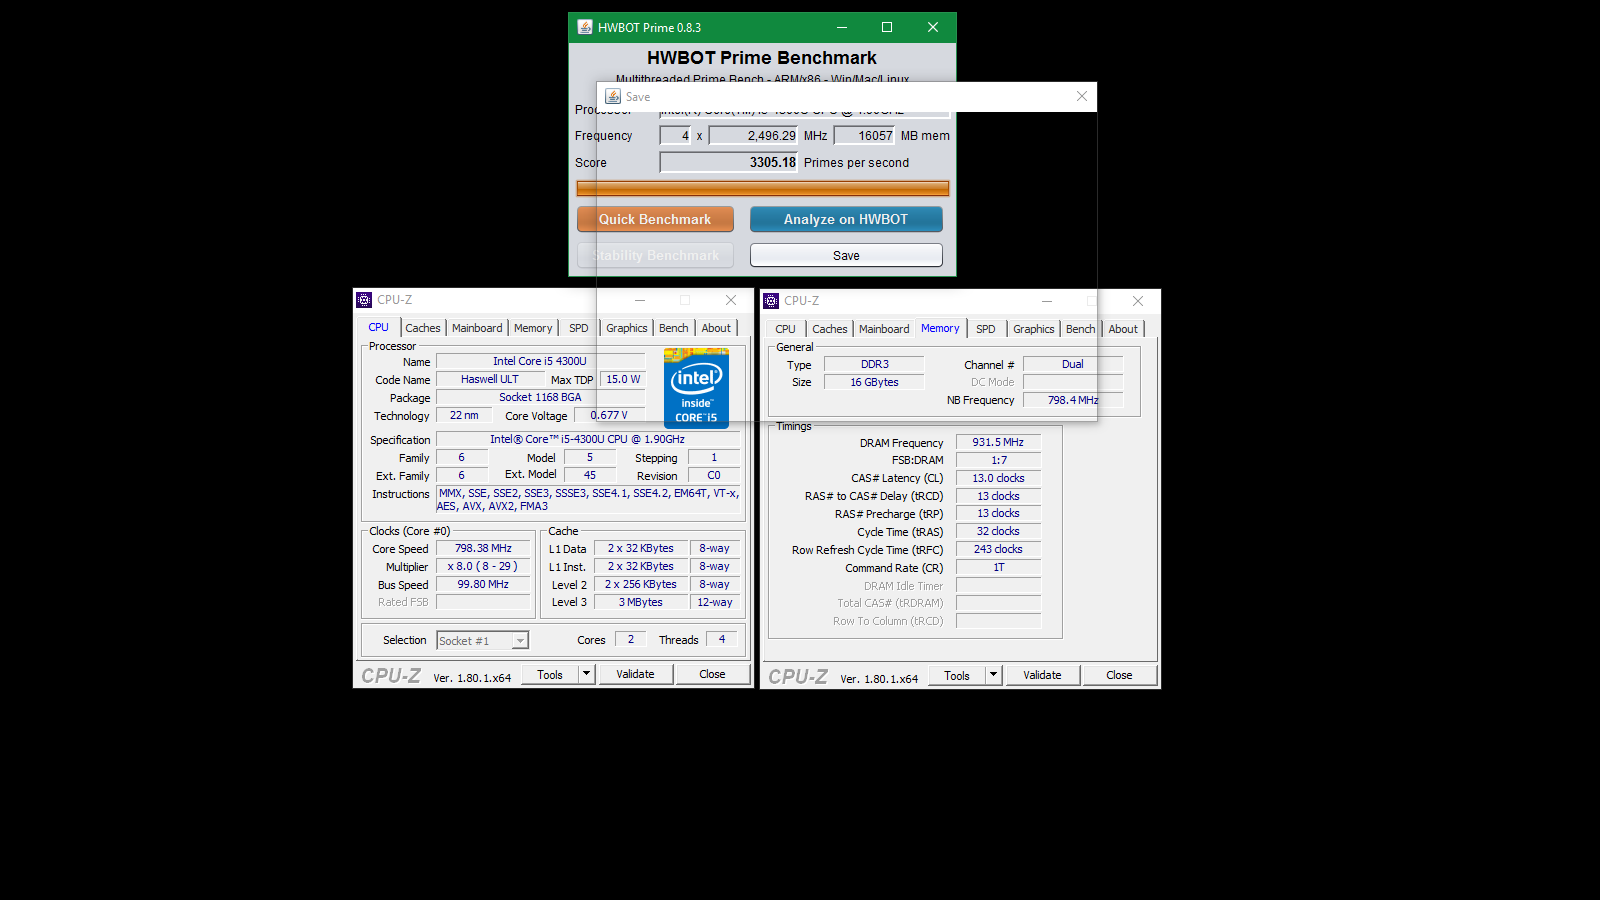Open About tab in right CPU-Z window

pyautogui.click(x=1123, y=329)
